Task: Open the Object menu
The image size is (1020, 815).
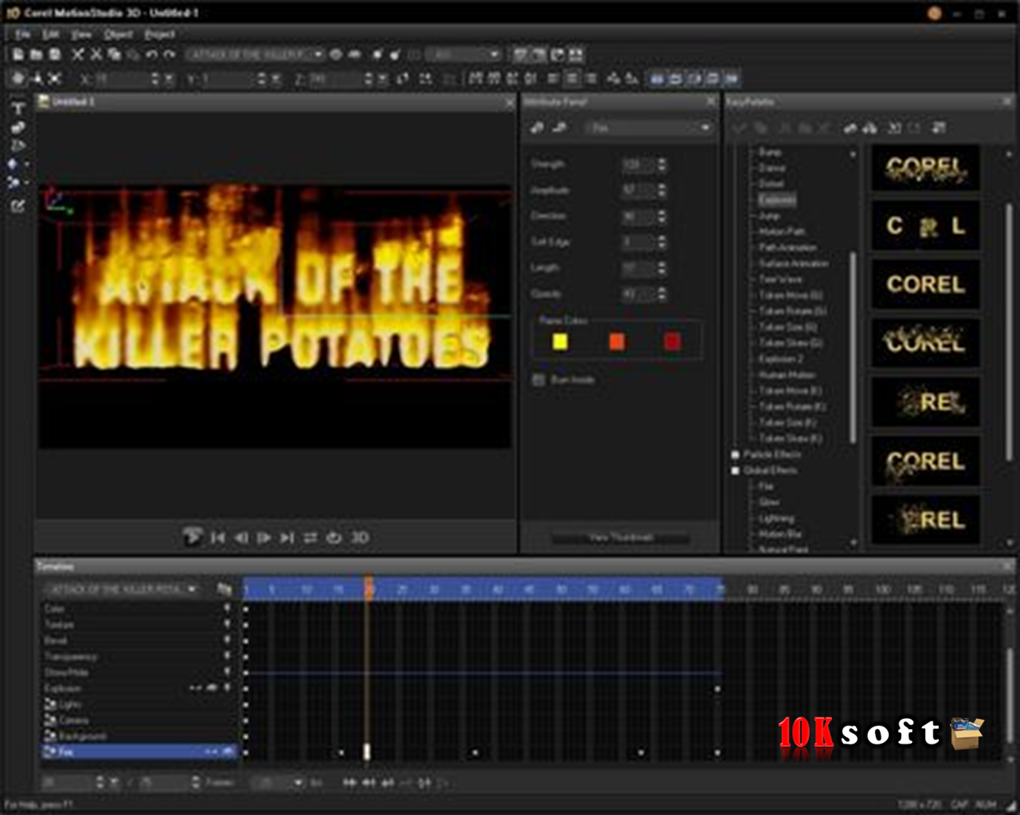Action: (118, 34)
